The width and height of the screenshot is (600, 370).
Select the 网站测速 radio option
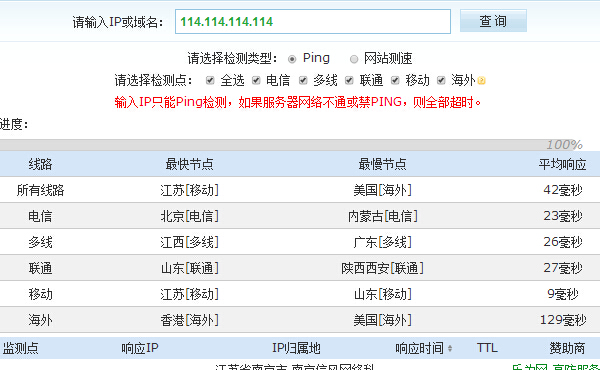(x=354, y=59)
